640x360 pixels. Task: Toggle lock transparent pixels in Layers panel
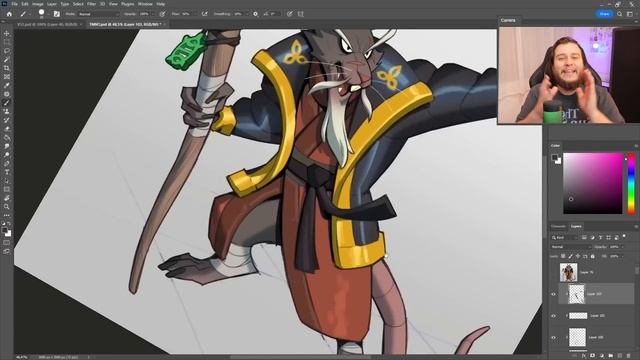tap(563, 256)
